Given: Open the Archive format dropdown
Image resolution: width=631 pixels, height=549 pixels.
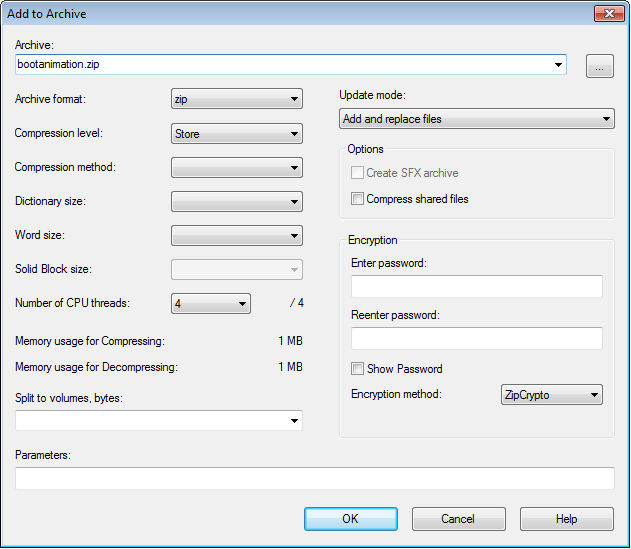Looking at the screenshot, I should pyautogui.click(x=237, y=99).
